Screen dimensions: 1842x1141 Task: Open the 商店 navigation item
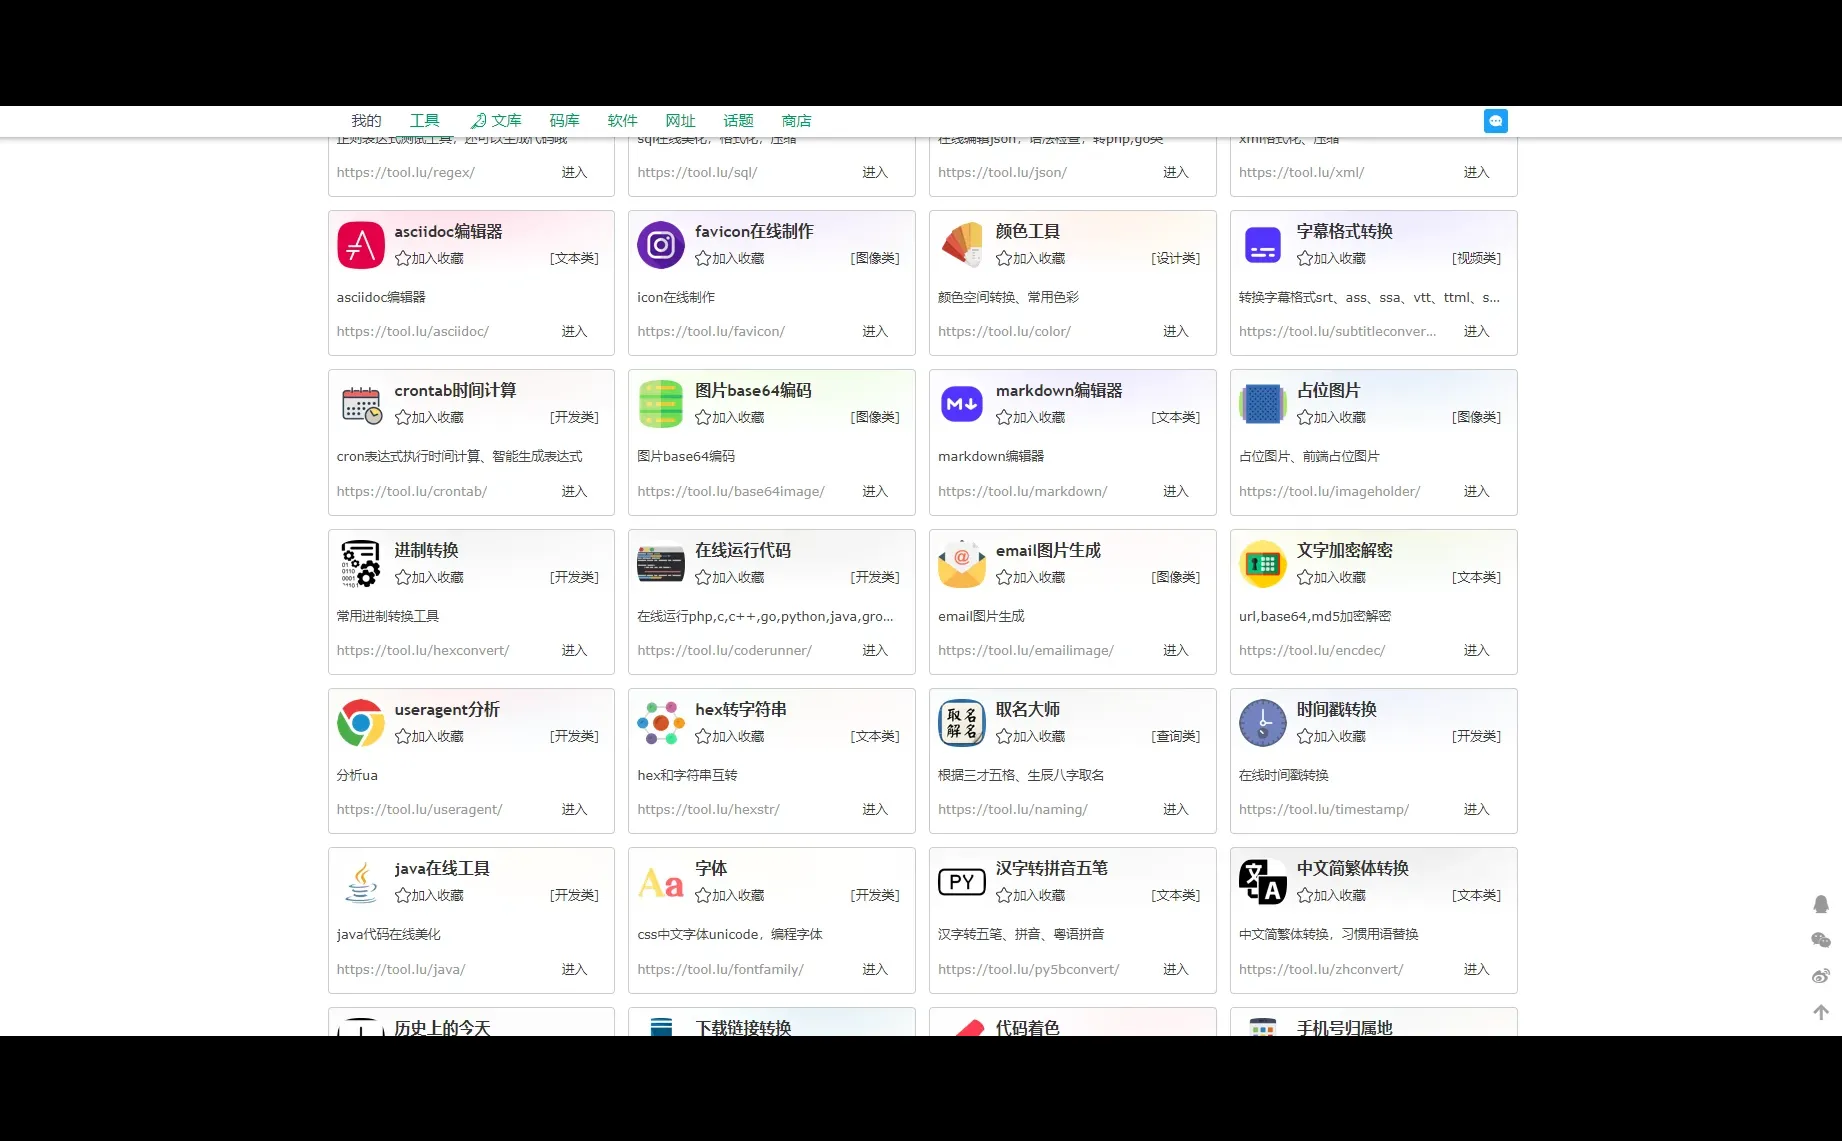tap(797, 121)
